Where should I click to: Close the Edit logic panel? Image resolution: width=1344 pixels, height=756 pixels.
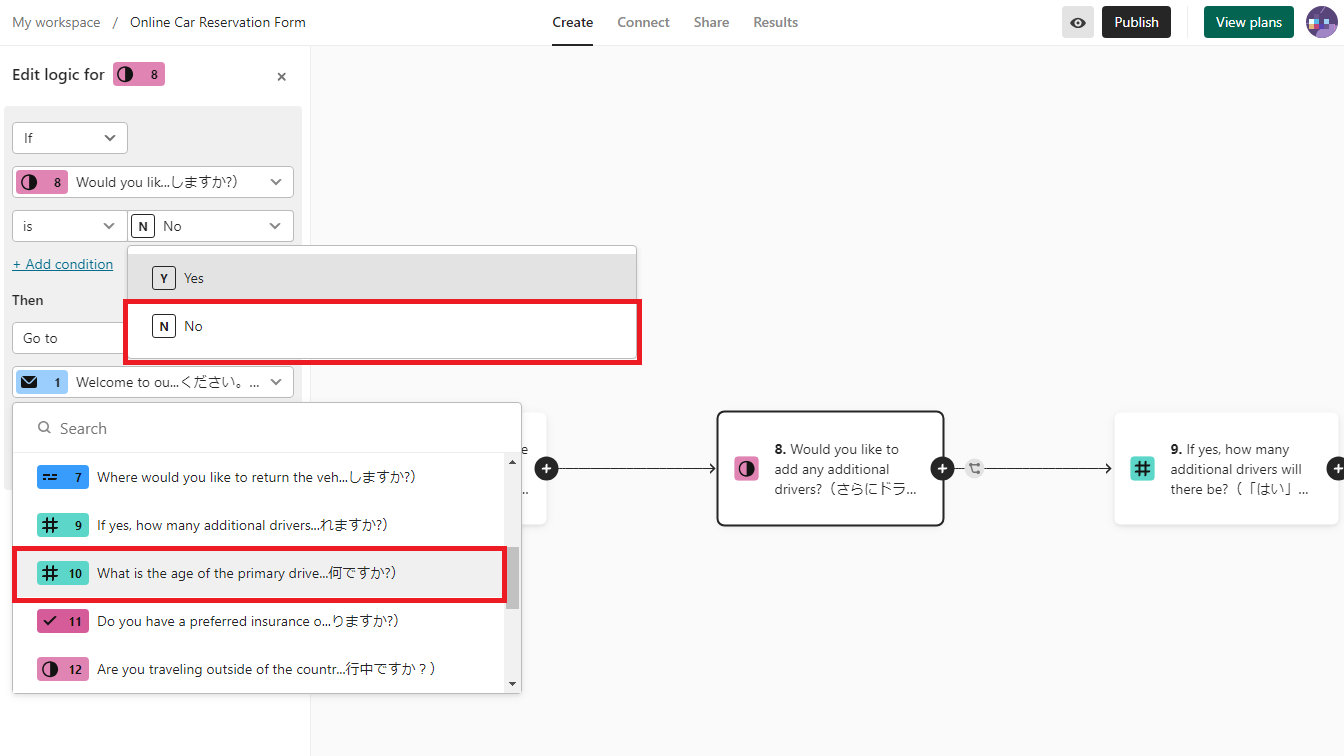(x=281, y=77)
